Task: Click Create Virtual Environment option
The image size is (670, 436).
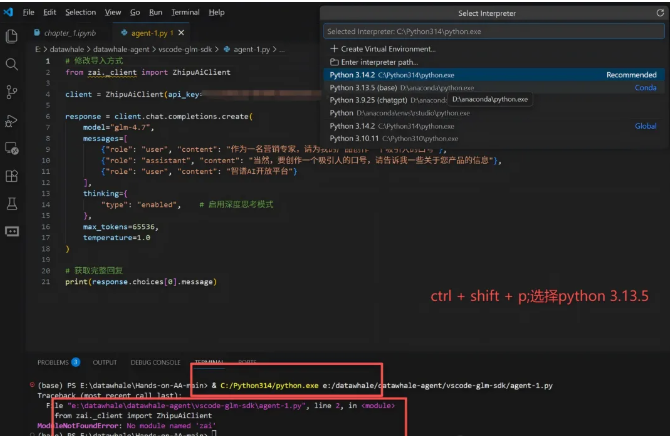Action: (x=388, y=48)
